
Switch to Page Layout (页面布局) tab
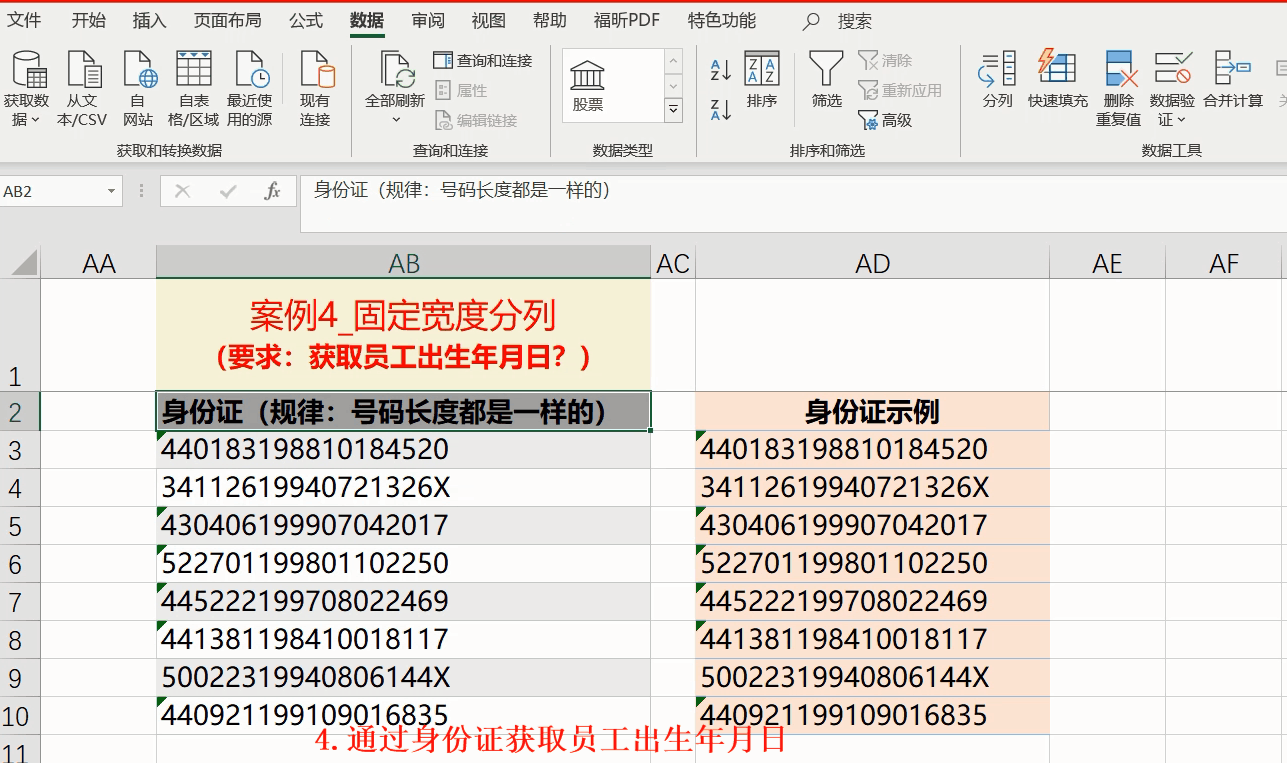227,20
